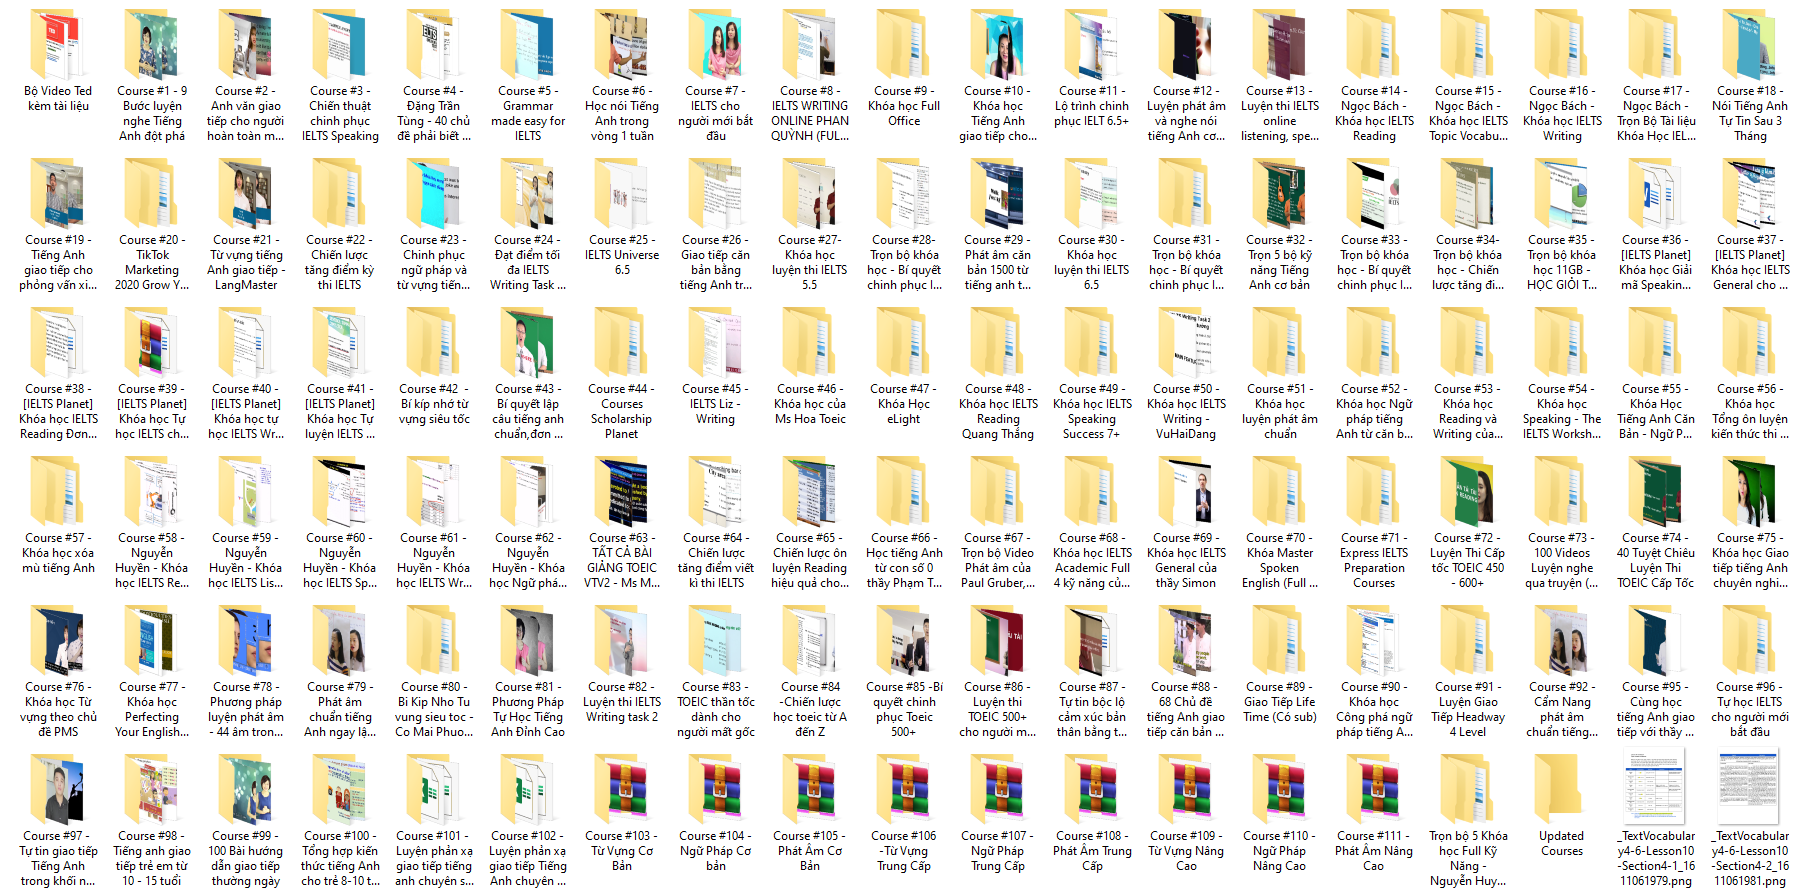The height and width of the screenshot is (889, 1807).
Task: Select Course #9 Khóa học Full Office folder
Action: [904, 47]
